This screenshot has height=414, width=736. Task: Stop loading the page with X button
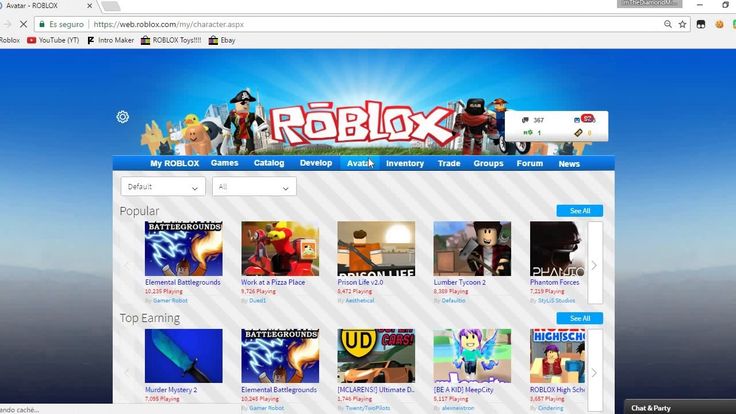click(x=23, y=24)
